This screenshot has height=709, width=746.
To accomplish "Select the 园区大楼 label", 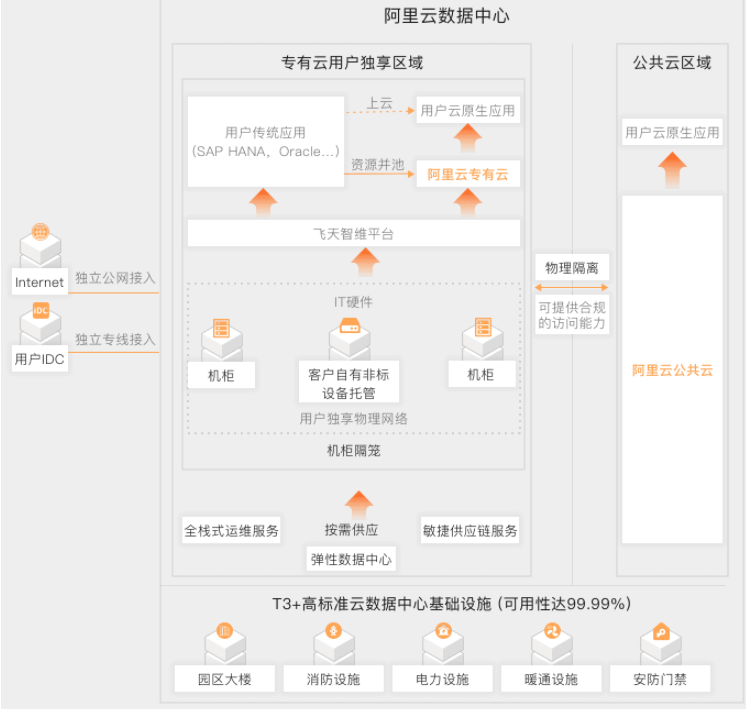I will [225, 679].
